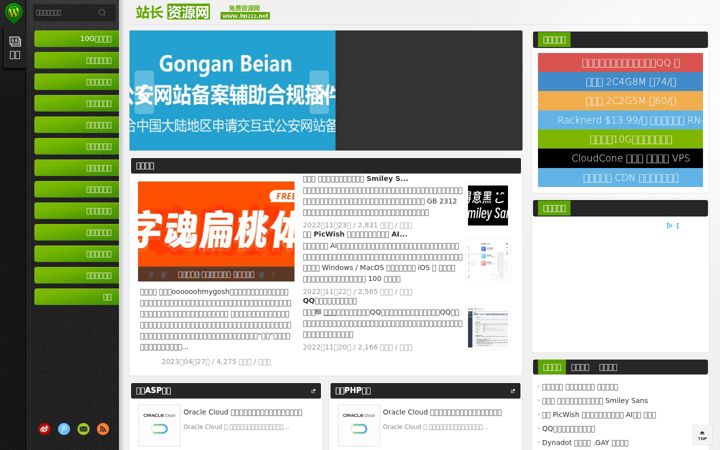Screen dimensions: 720x450
Task: Open the green email icon
Action: pyautogui.click(x=83, y=429)
